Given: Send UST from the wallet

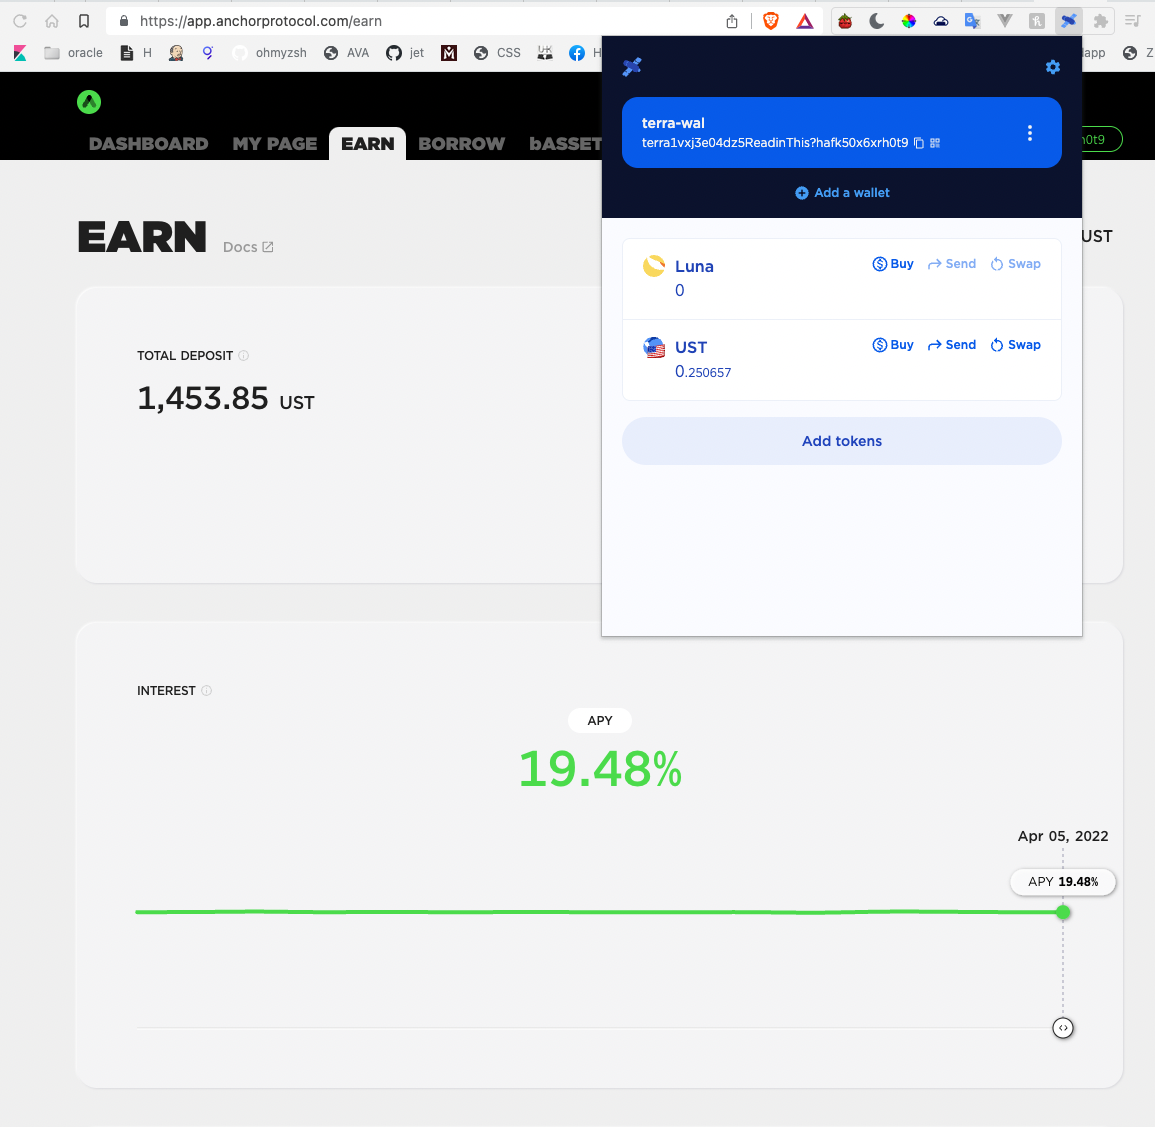Looking at the screenshot, I should [952, 345].
